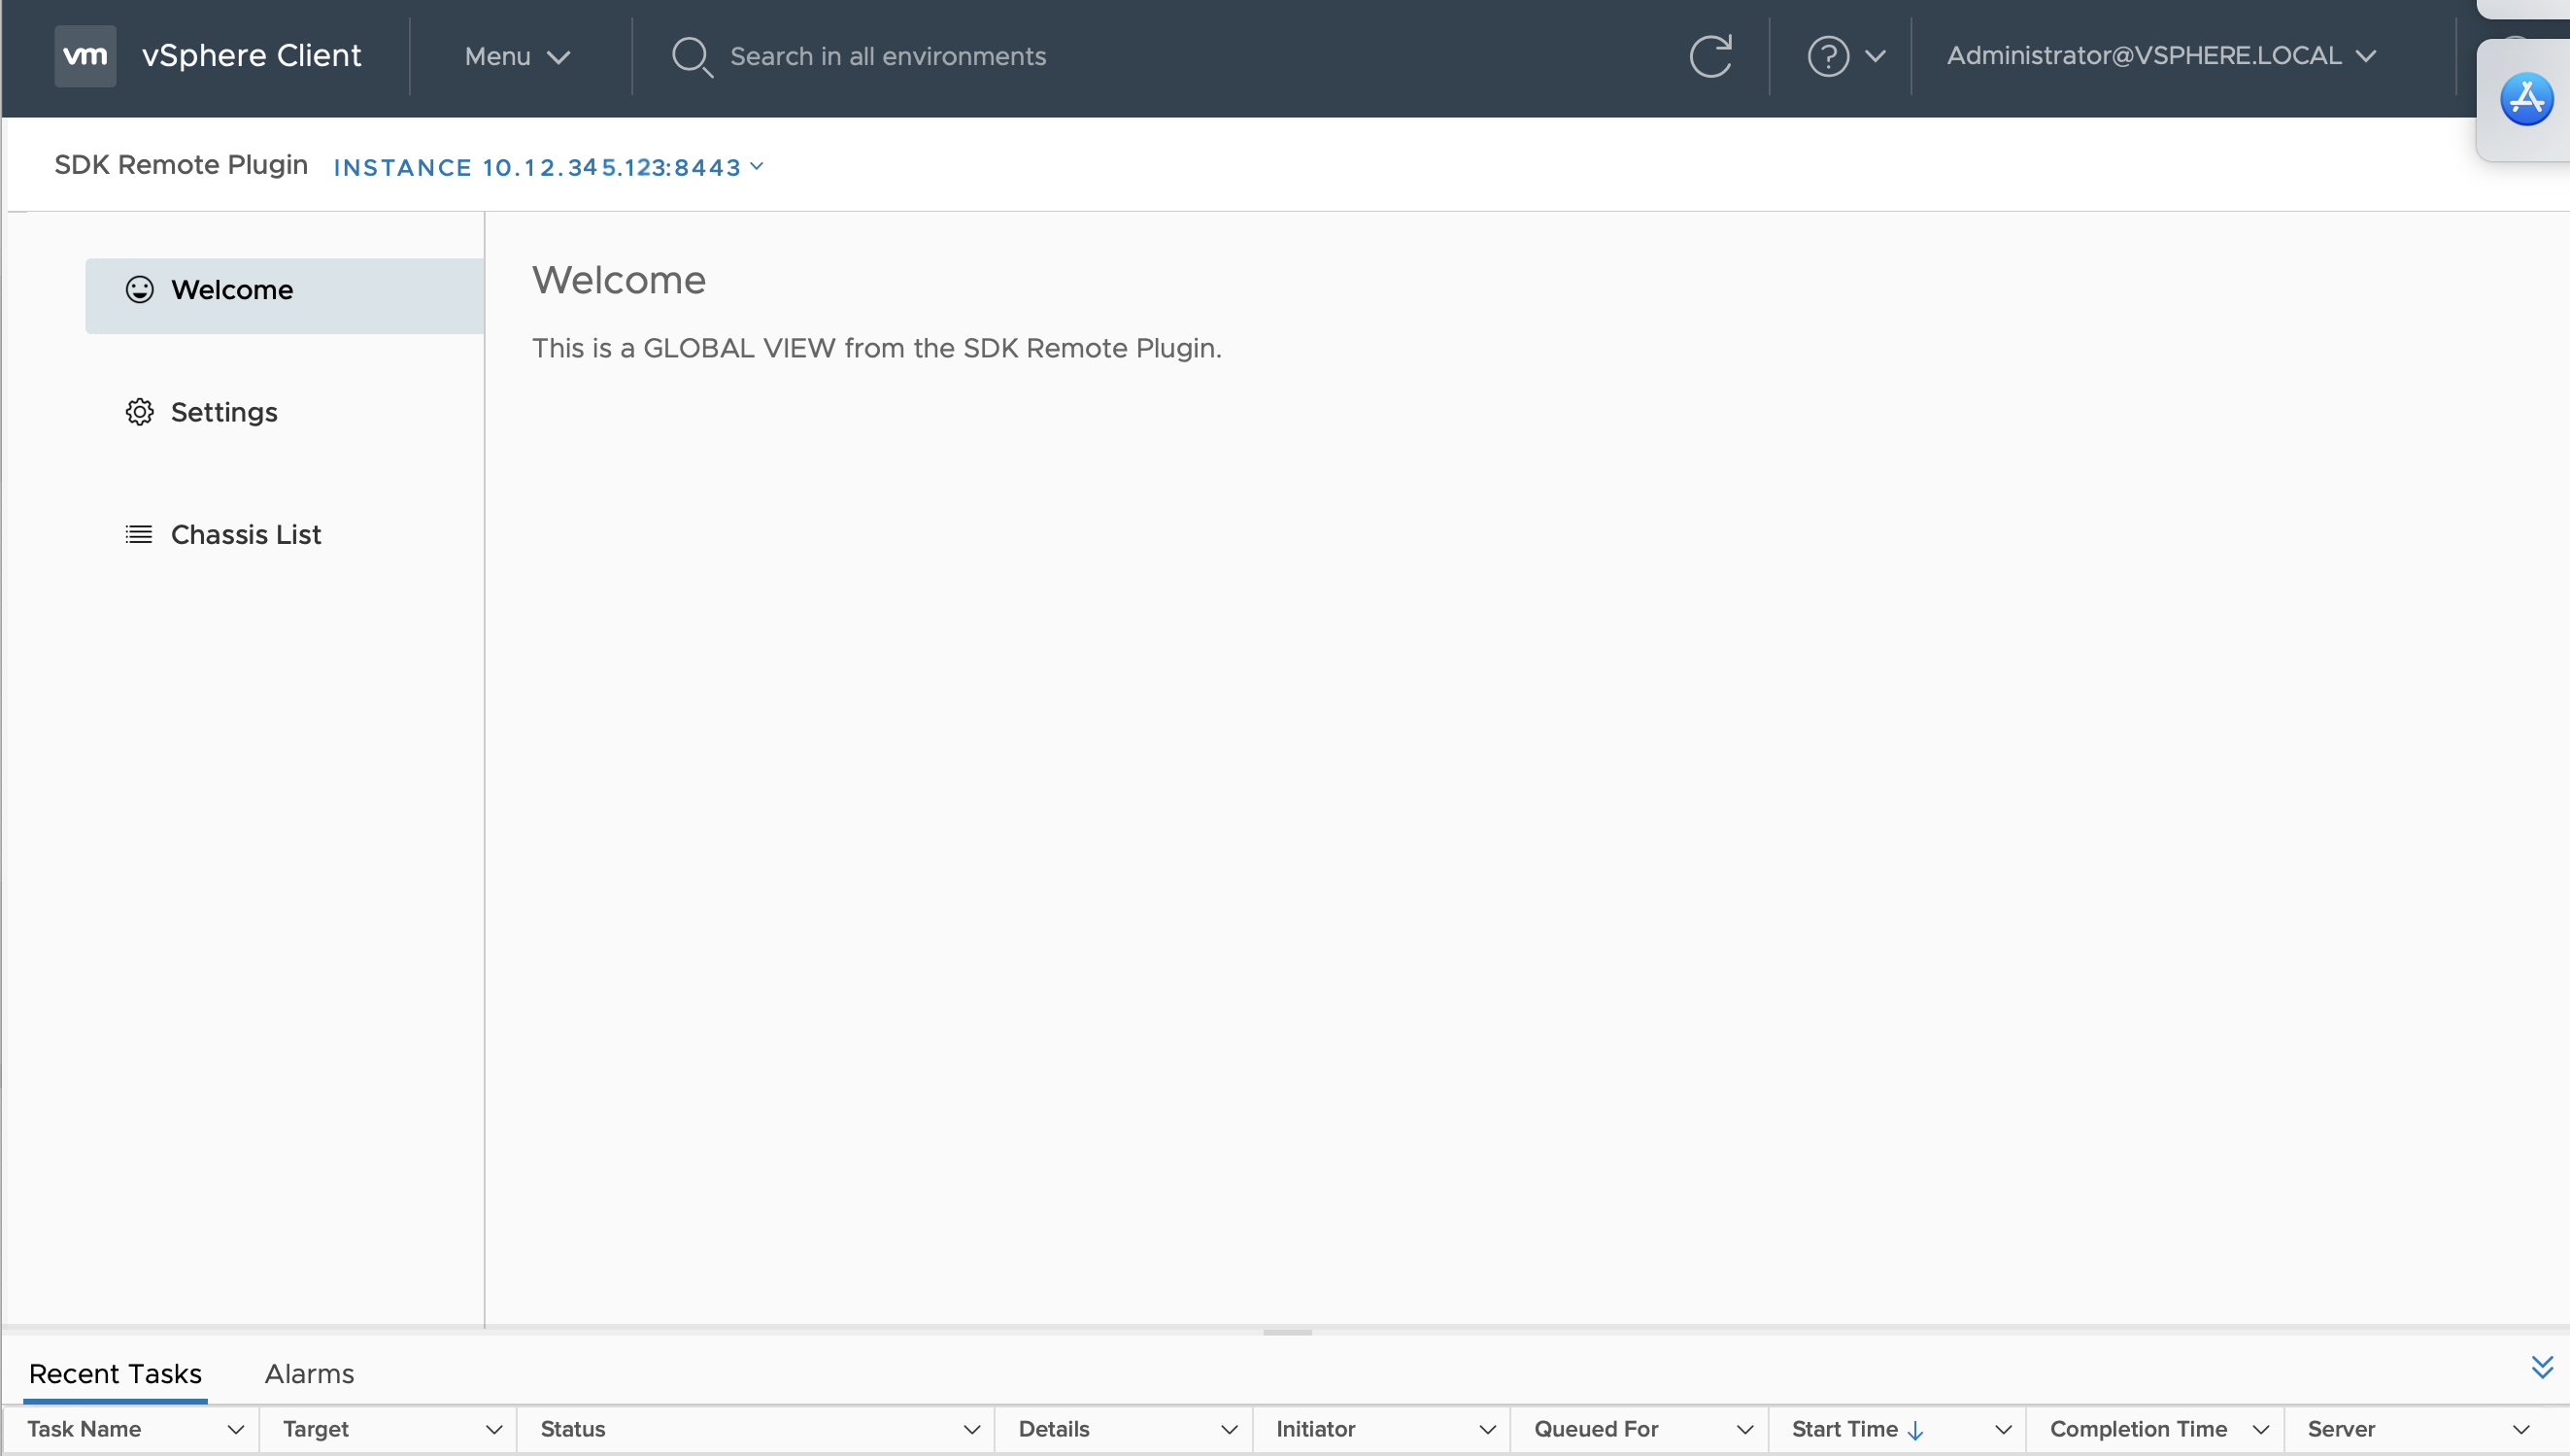Viewport: 2570px width, 1456px height.
Task: Click the search magnifier icon
Action: 692,57
